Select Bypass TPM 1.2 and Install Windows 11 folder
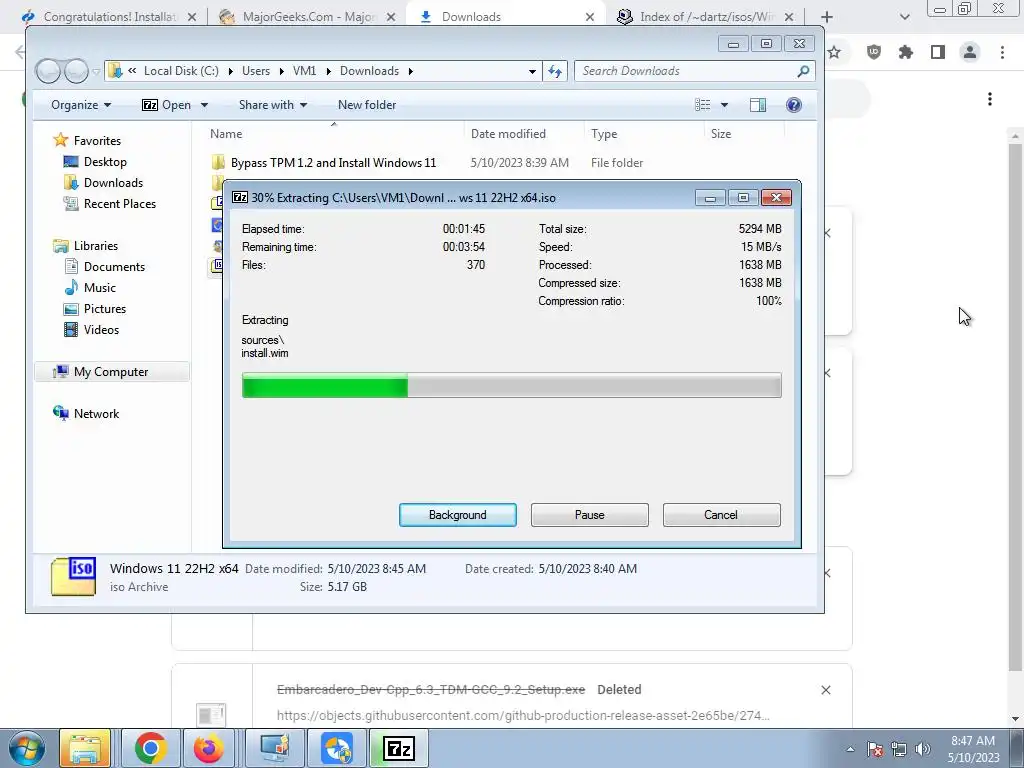 [x=333, y=163]
